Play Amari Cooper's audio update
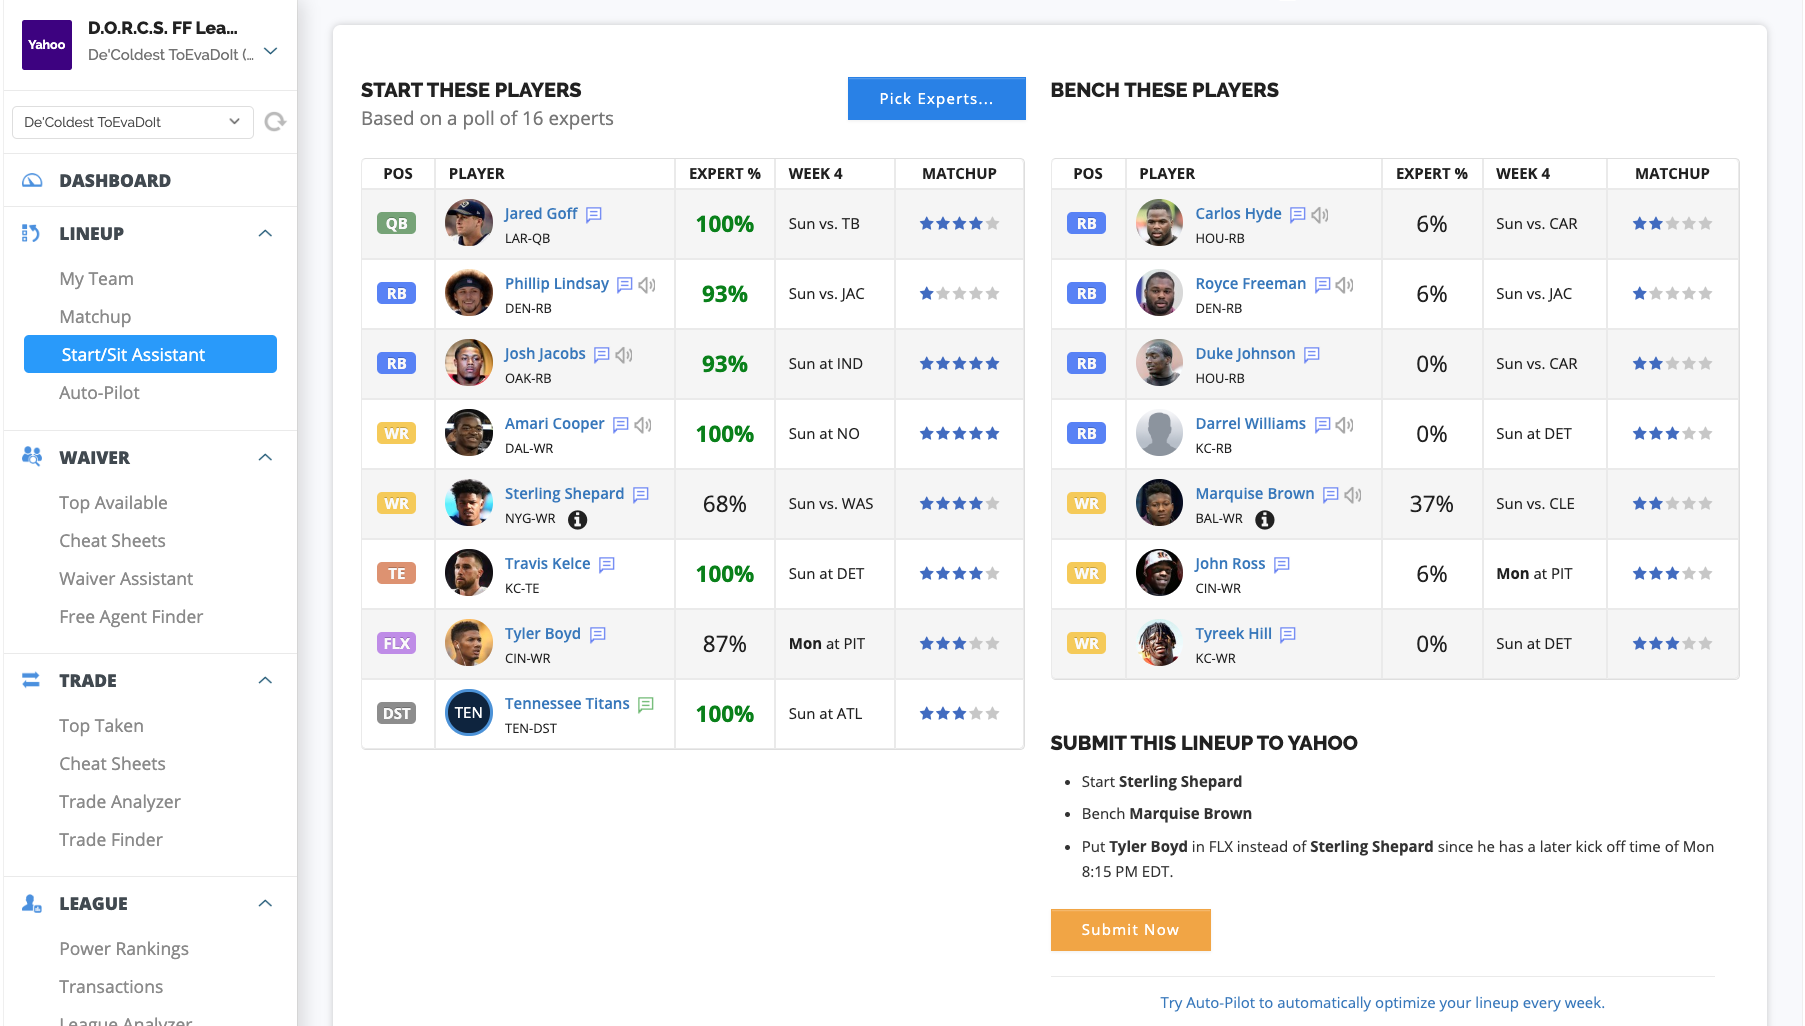This screenshot has width=1805, height=1026. 643,424
